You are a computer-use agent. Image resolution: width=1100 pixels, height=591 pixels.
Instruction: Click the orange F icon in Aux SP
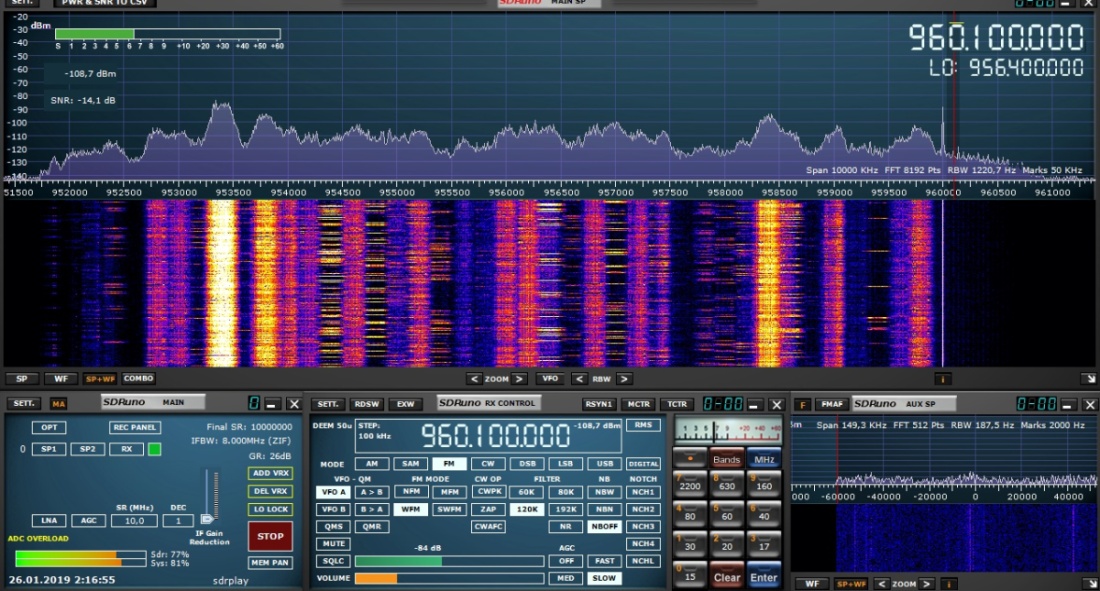coord(803,404)
